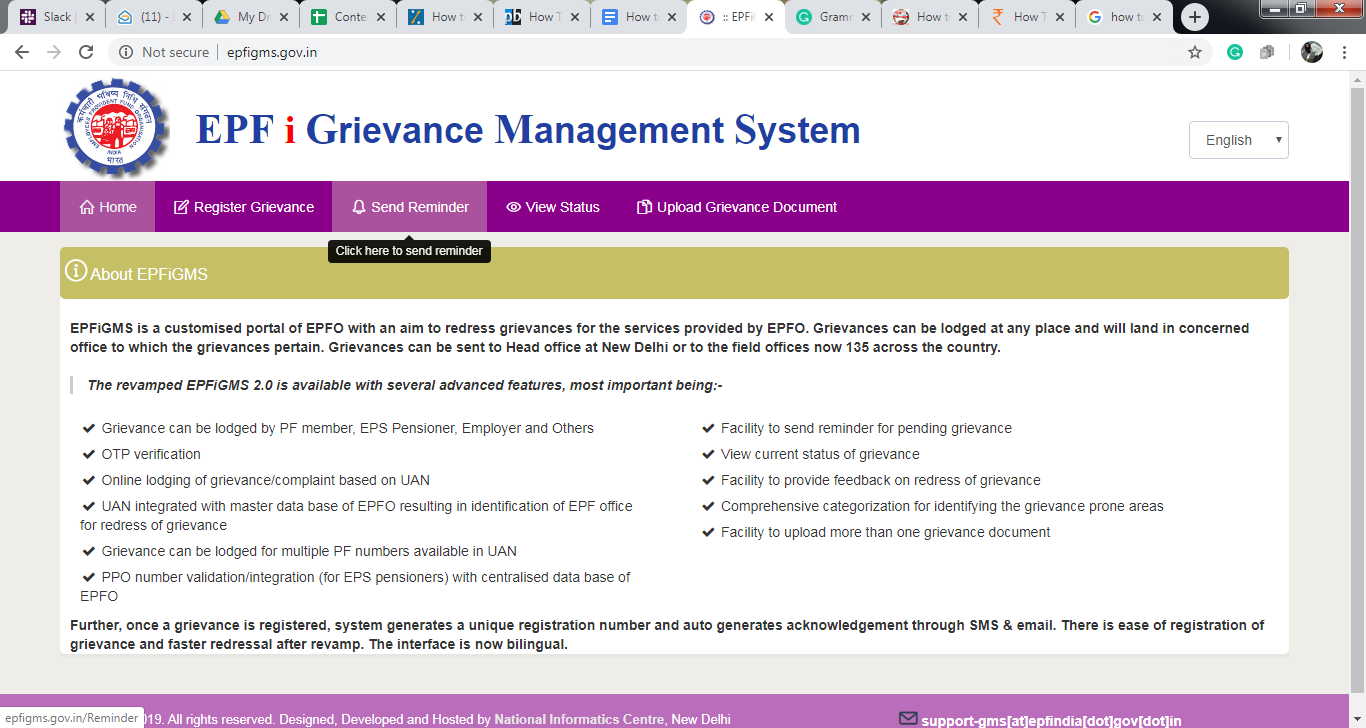Image resolution: width=1366 pixels, height=728 pixels.
Task: Click 'Facility to send reminder for pending grievance'
Action: pos(866,428)
